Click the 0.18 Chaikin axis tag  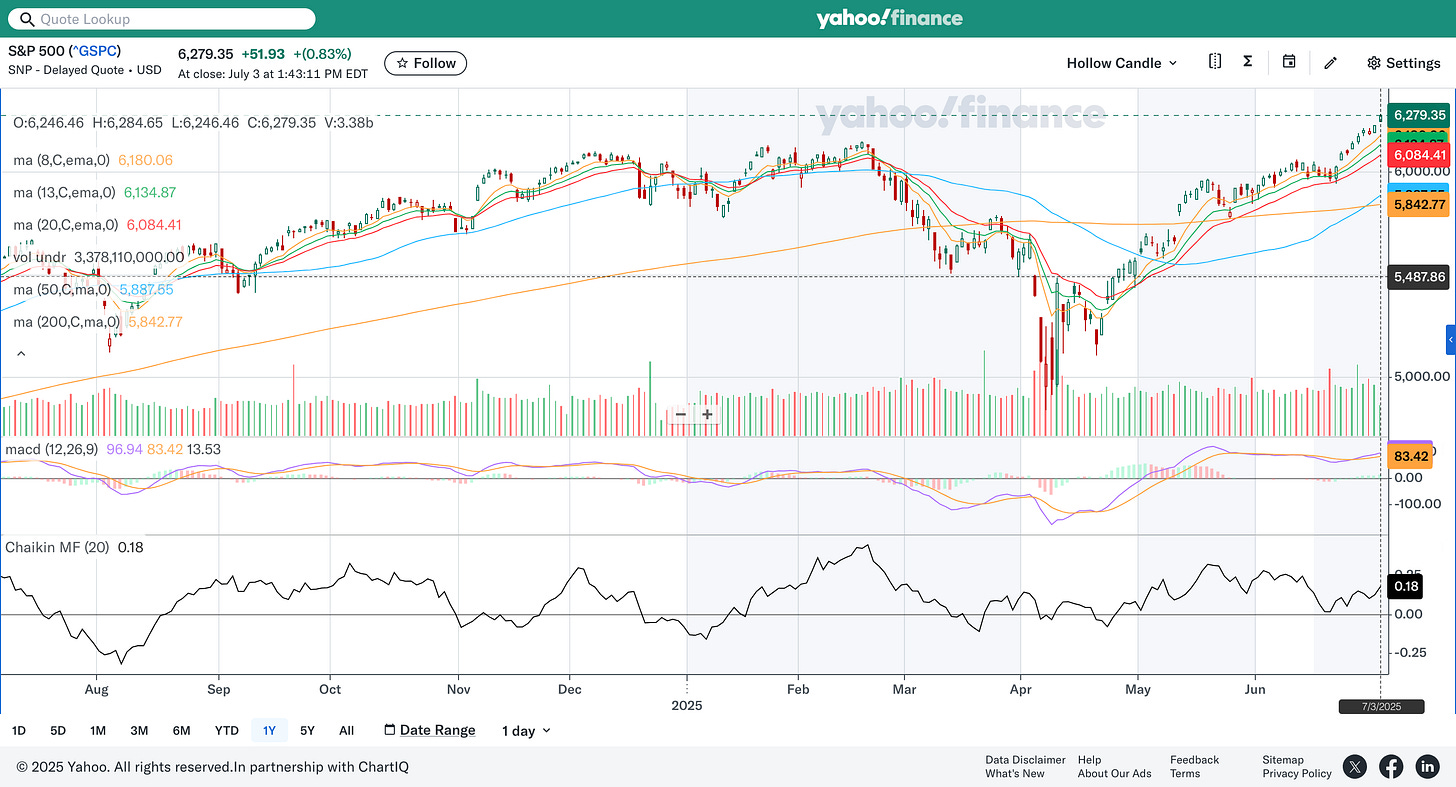click(x=1406, y=587)
